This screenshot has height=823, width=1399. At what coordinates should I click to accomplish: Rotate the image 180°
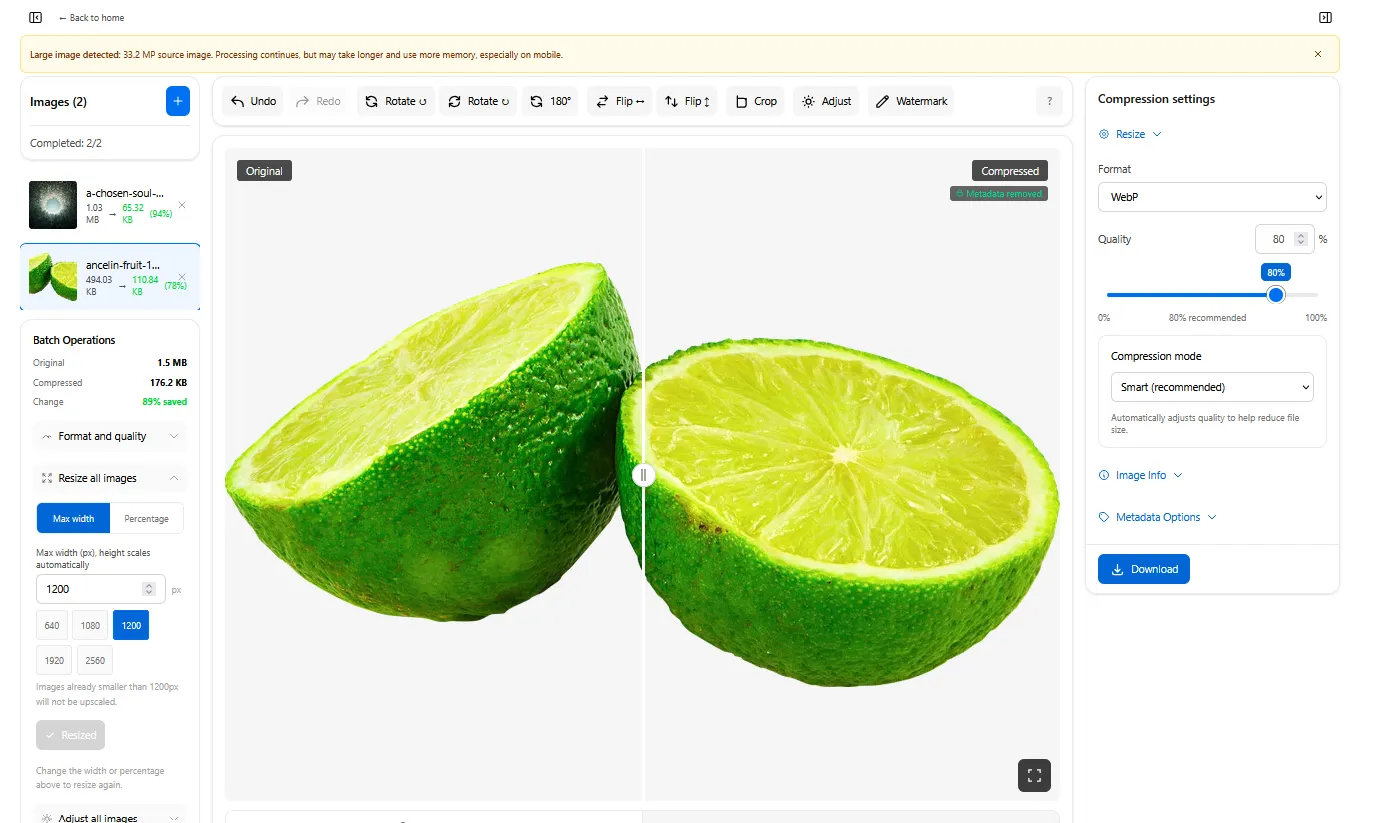[550, 101]
